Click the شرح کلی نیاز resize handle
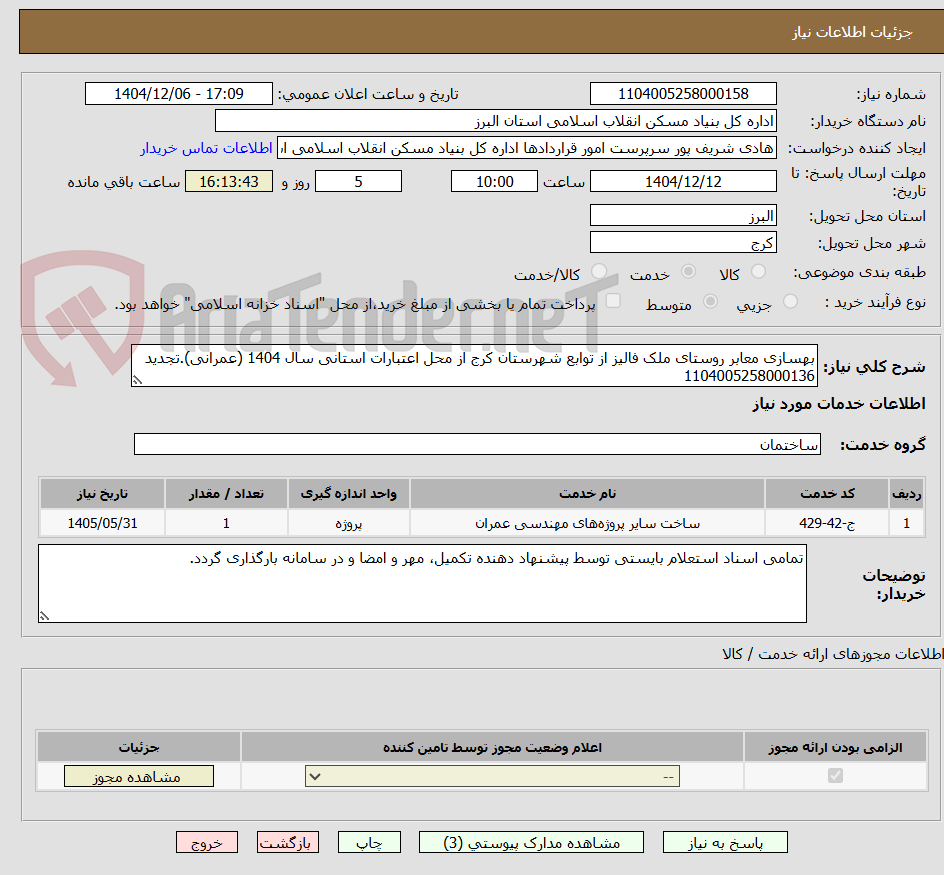The image size is (944, 875). point(137,380)
